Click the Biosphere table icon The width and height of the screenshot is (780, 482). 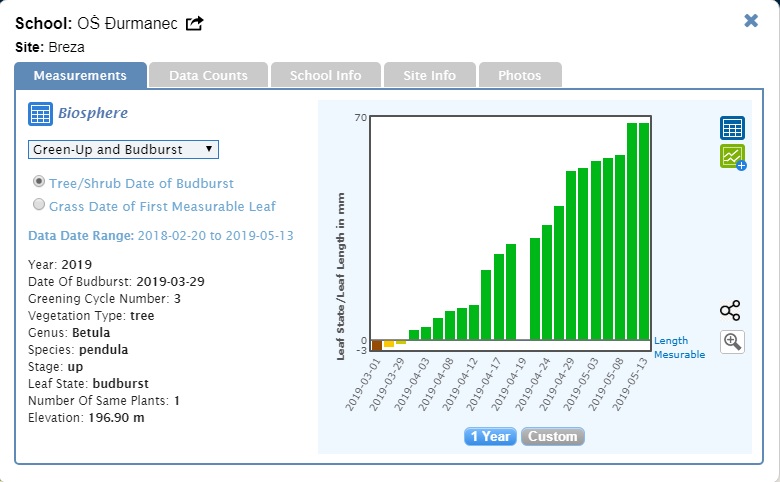pos(40,114)
